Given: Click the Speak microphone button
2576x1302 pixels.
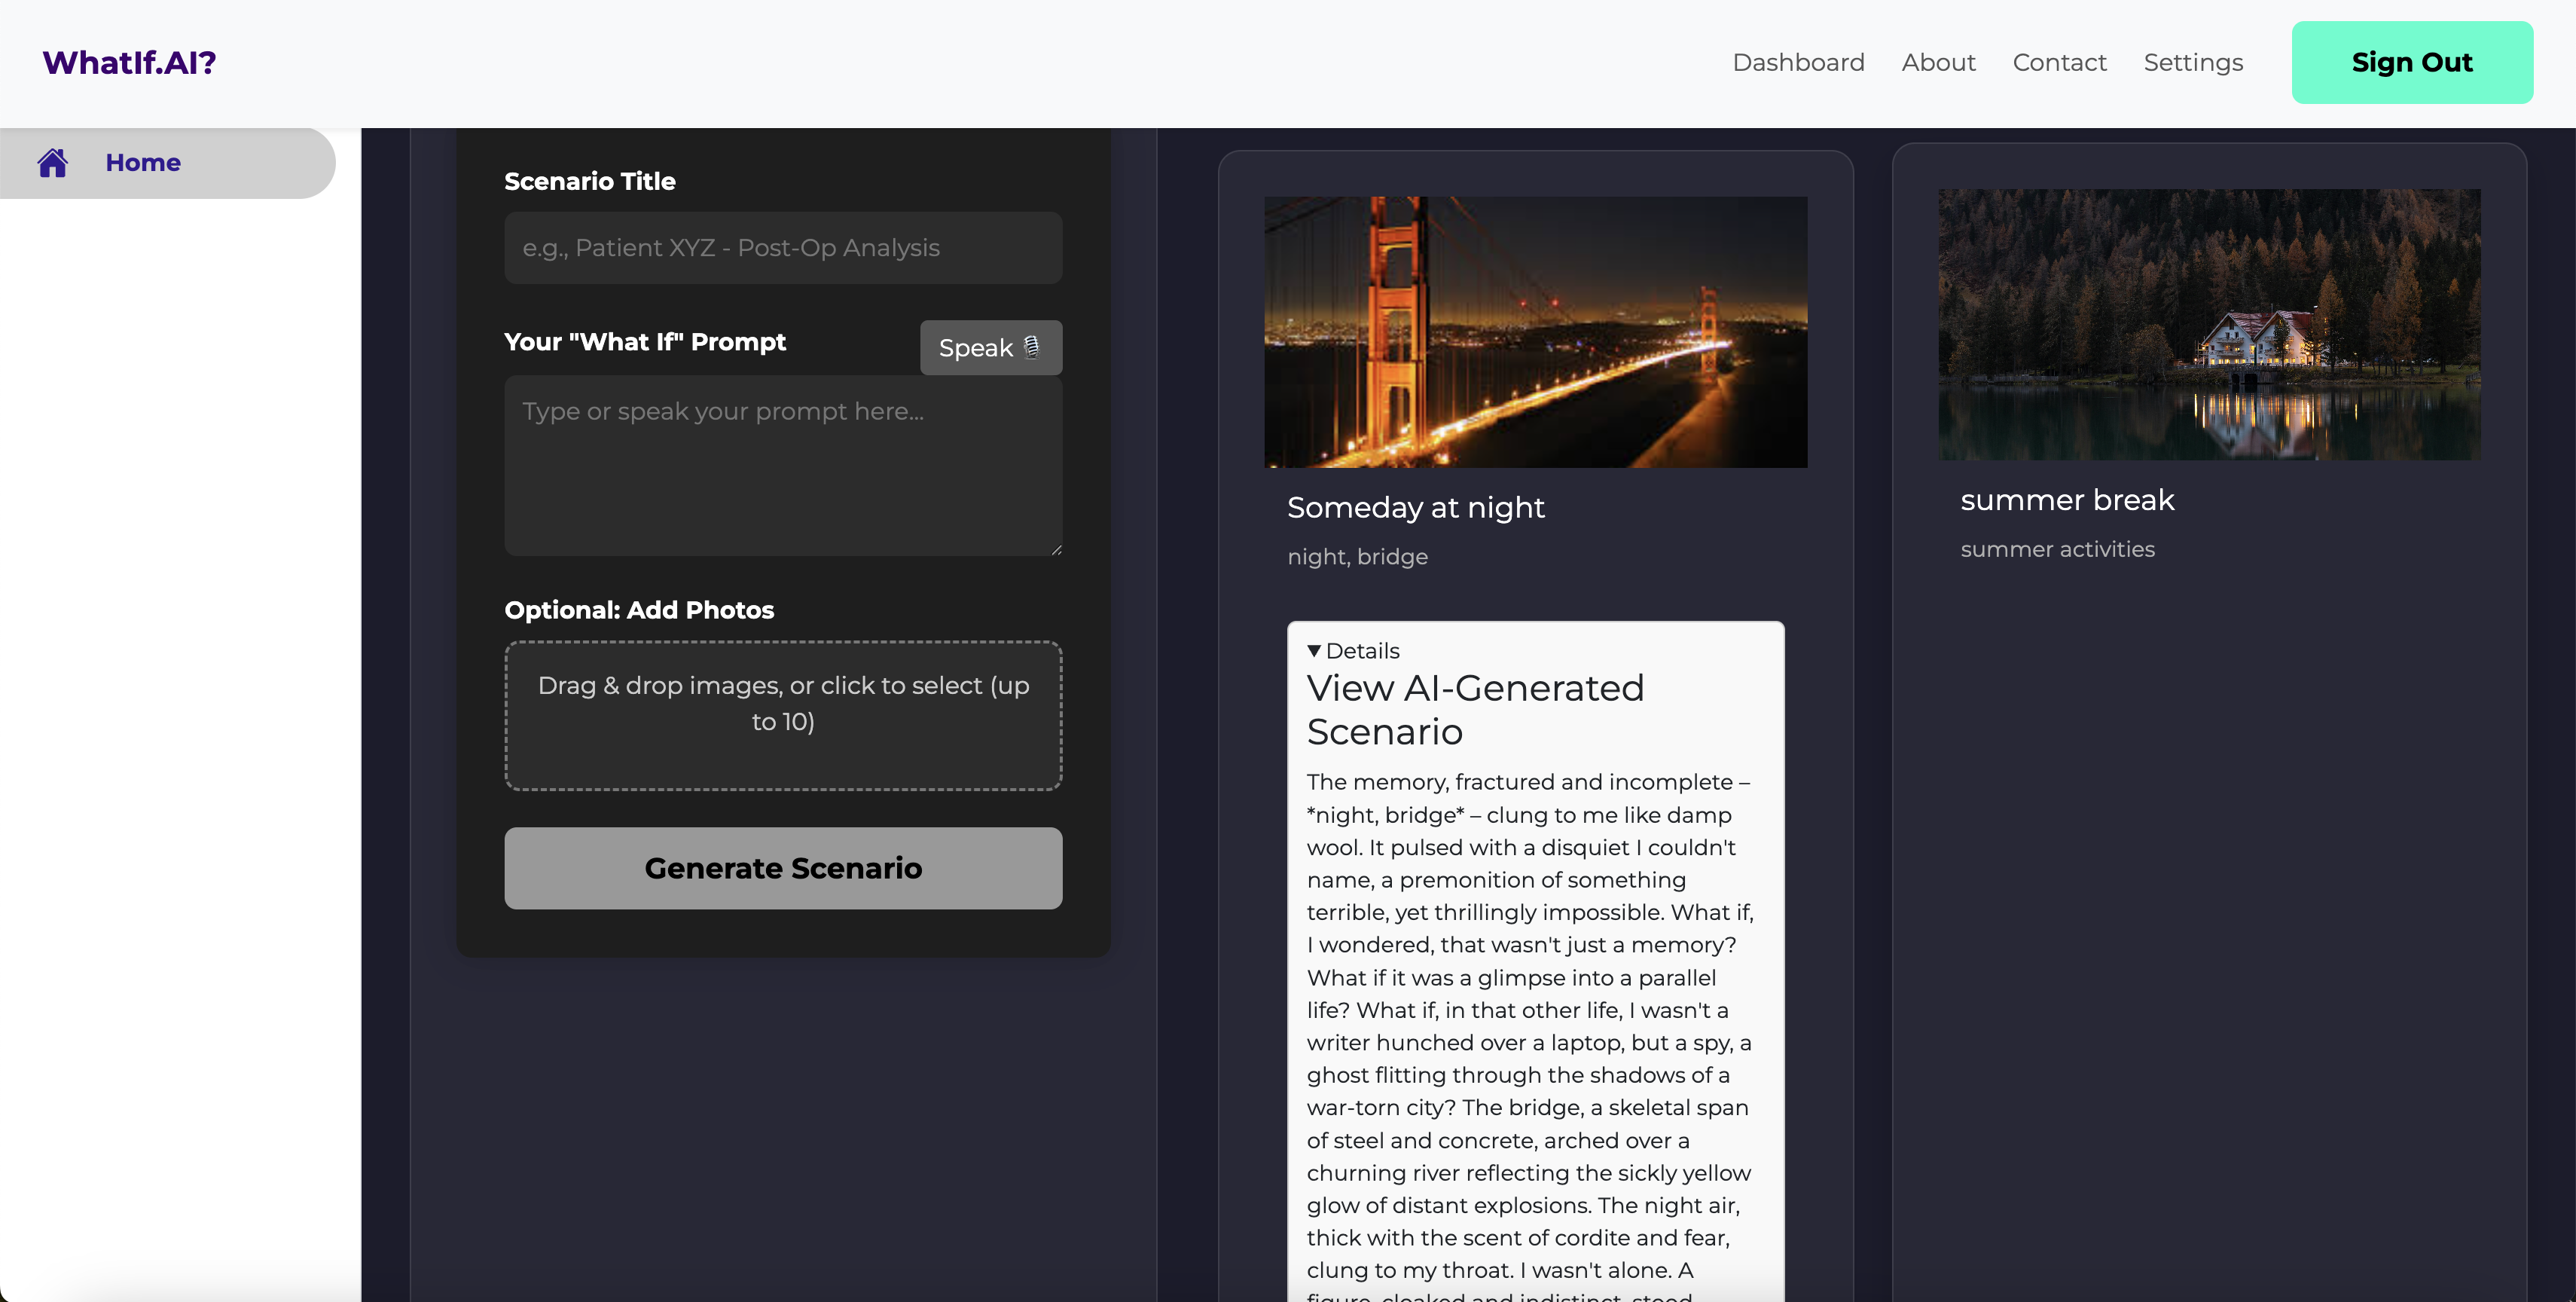Looking at the screenshot, I should tap(990, 348).
